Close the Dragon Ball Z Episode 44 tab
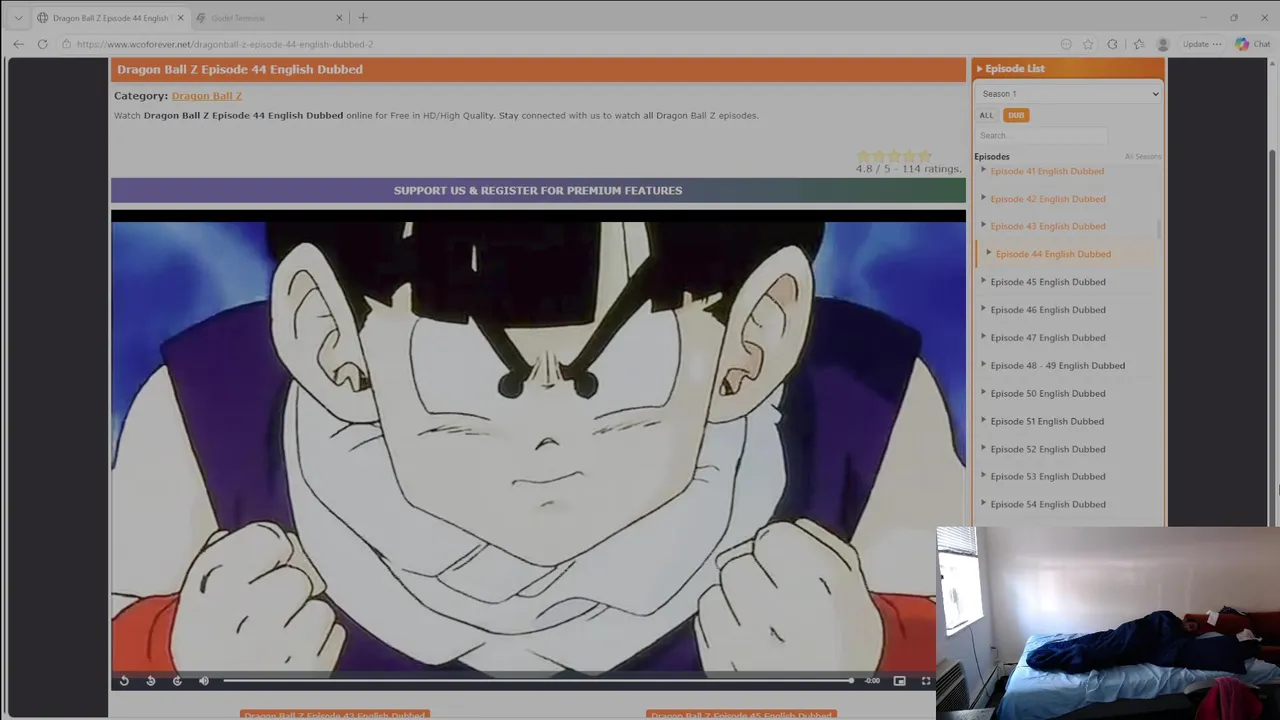Screen dimensions: 1280x720 point(180,18)
